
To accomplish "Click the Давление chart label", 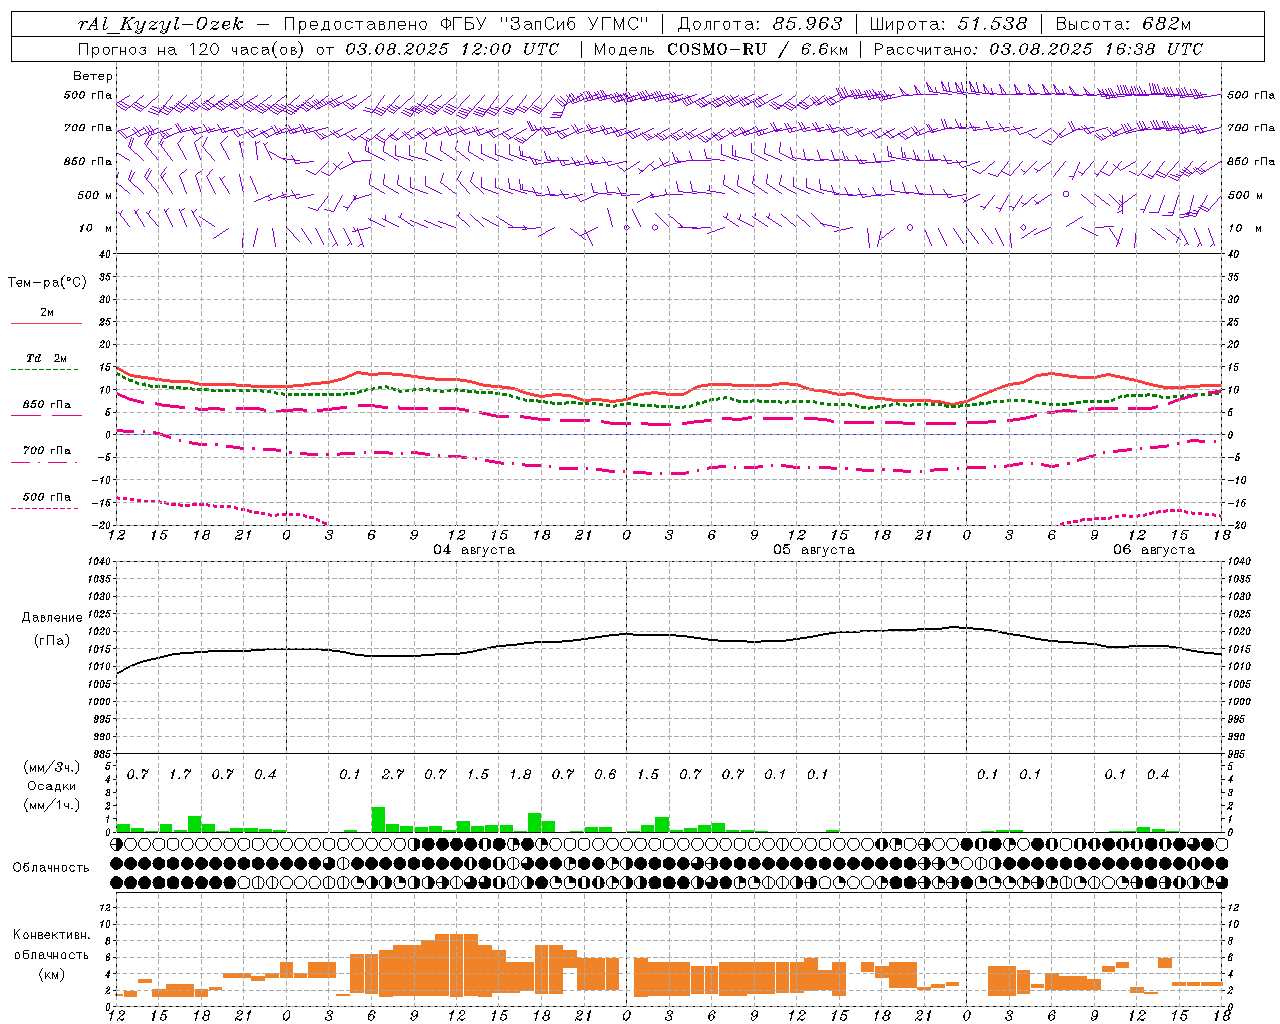I will (x=50, y=618).
